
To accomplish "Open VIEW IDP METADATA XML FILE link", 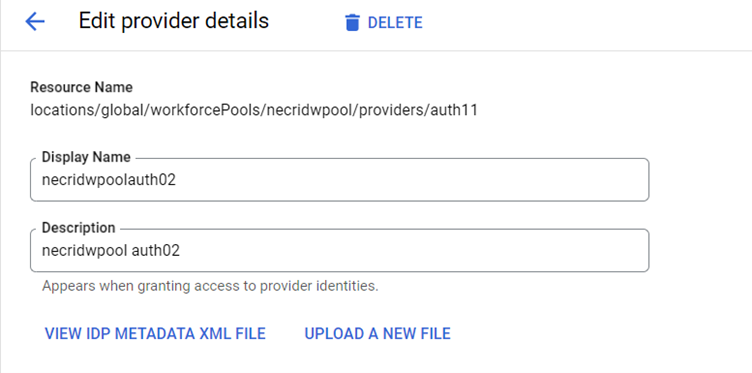I will tap(155, 334).
